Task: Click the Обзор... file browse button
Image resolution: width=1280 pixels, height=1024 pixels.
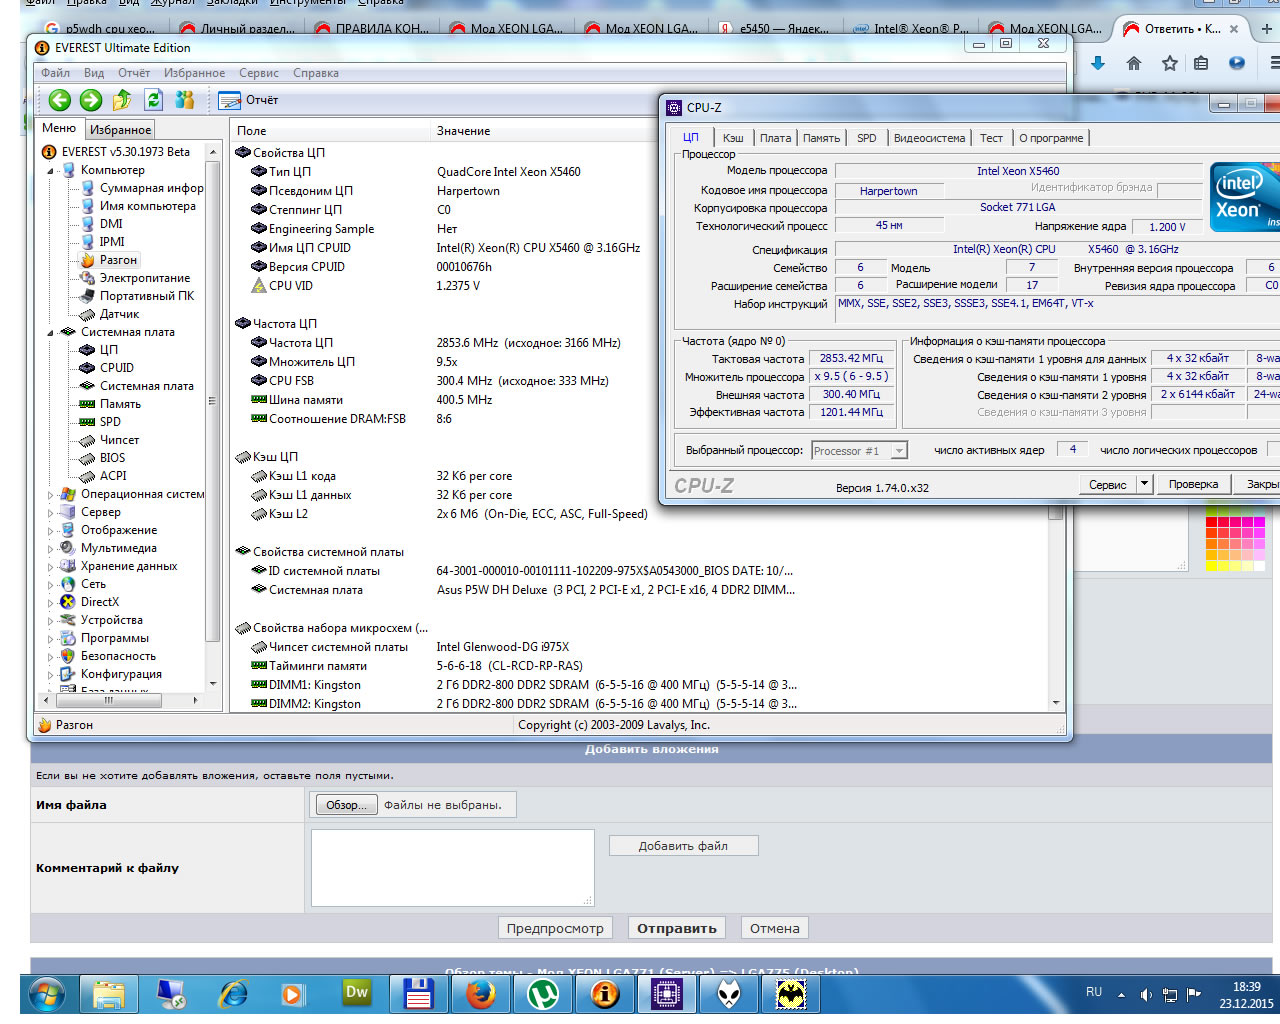Action: pos(346,805)
